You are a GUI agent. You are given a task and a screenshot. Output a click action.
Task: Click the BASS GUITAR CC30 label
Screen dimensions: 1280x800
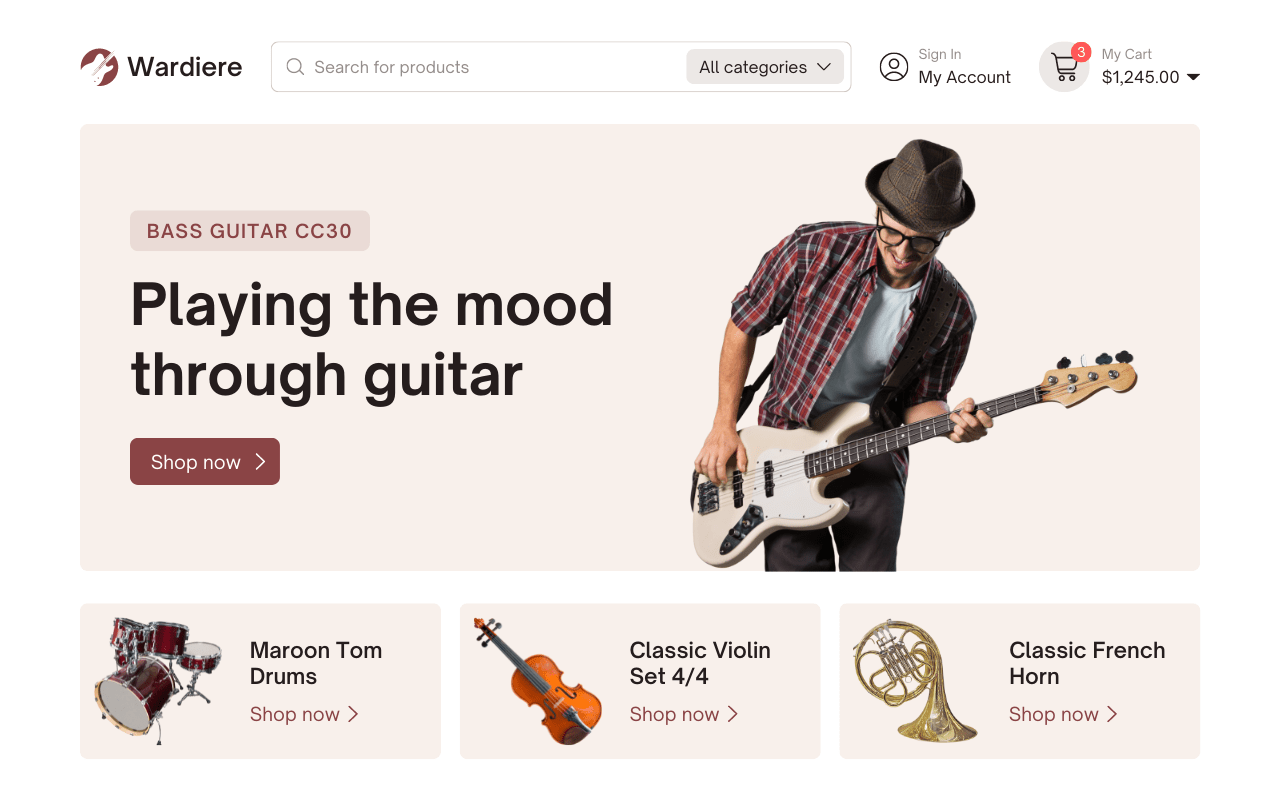pyautogui.click(x=249, y=230)
